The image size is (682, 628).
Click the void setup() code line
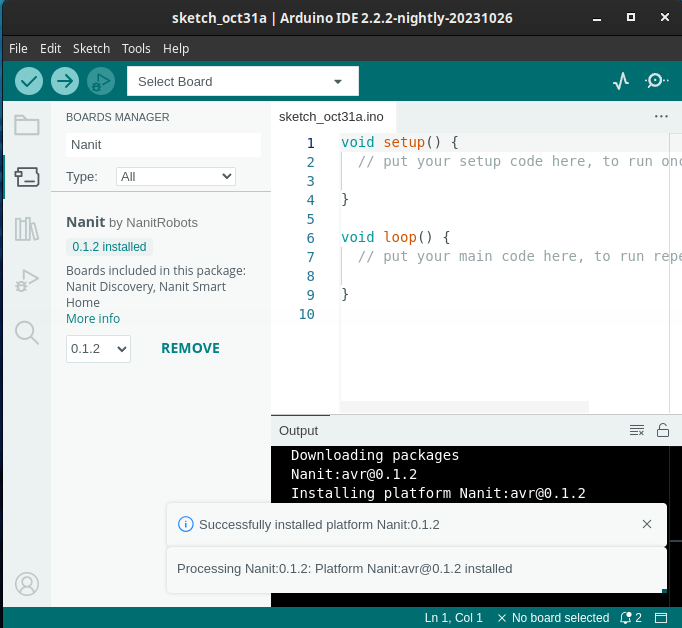pyautogui.click(x=399, y=143)
